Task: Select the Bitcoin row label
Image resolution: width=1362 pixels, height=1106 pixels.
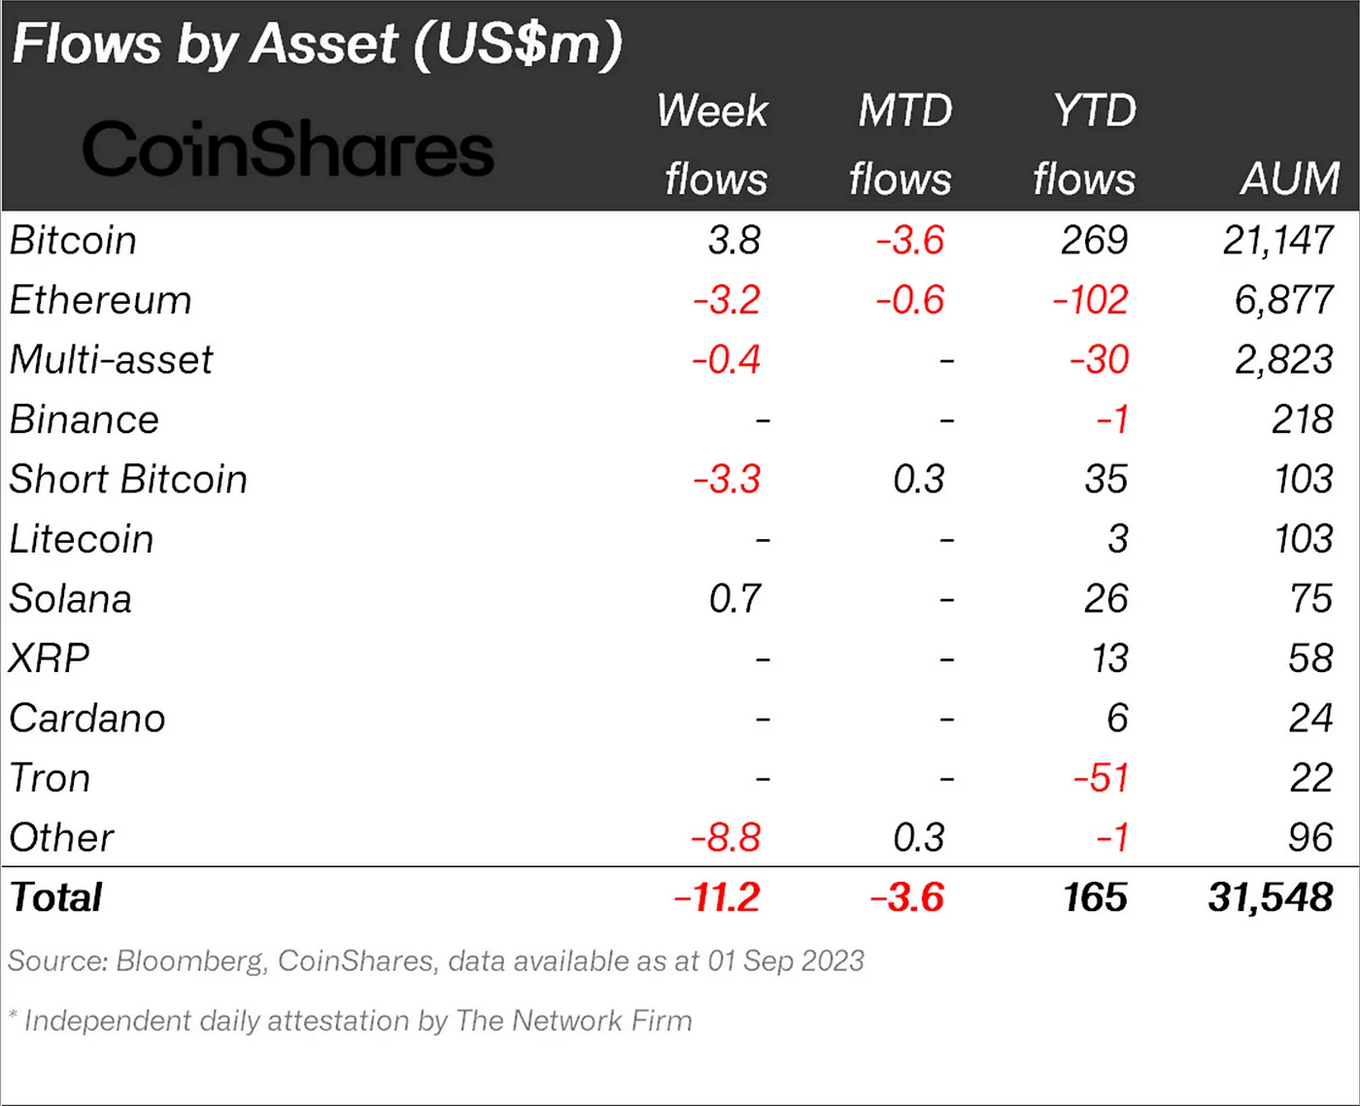Action: coord(73,241)
